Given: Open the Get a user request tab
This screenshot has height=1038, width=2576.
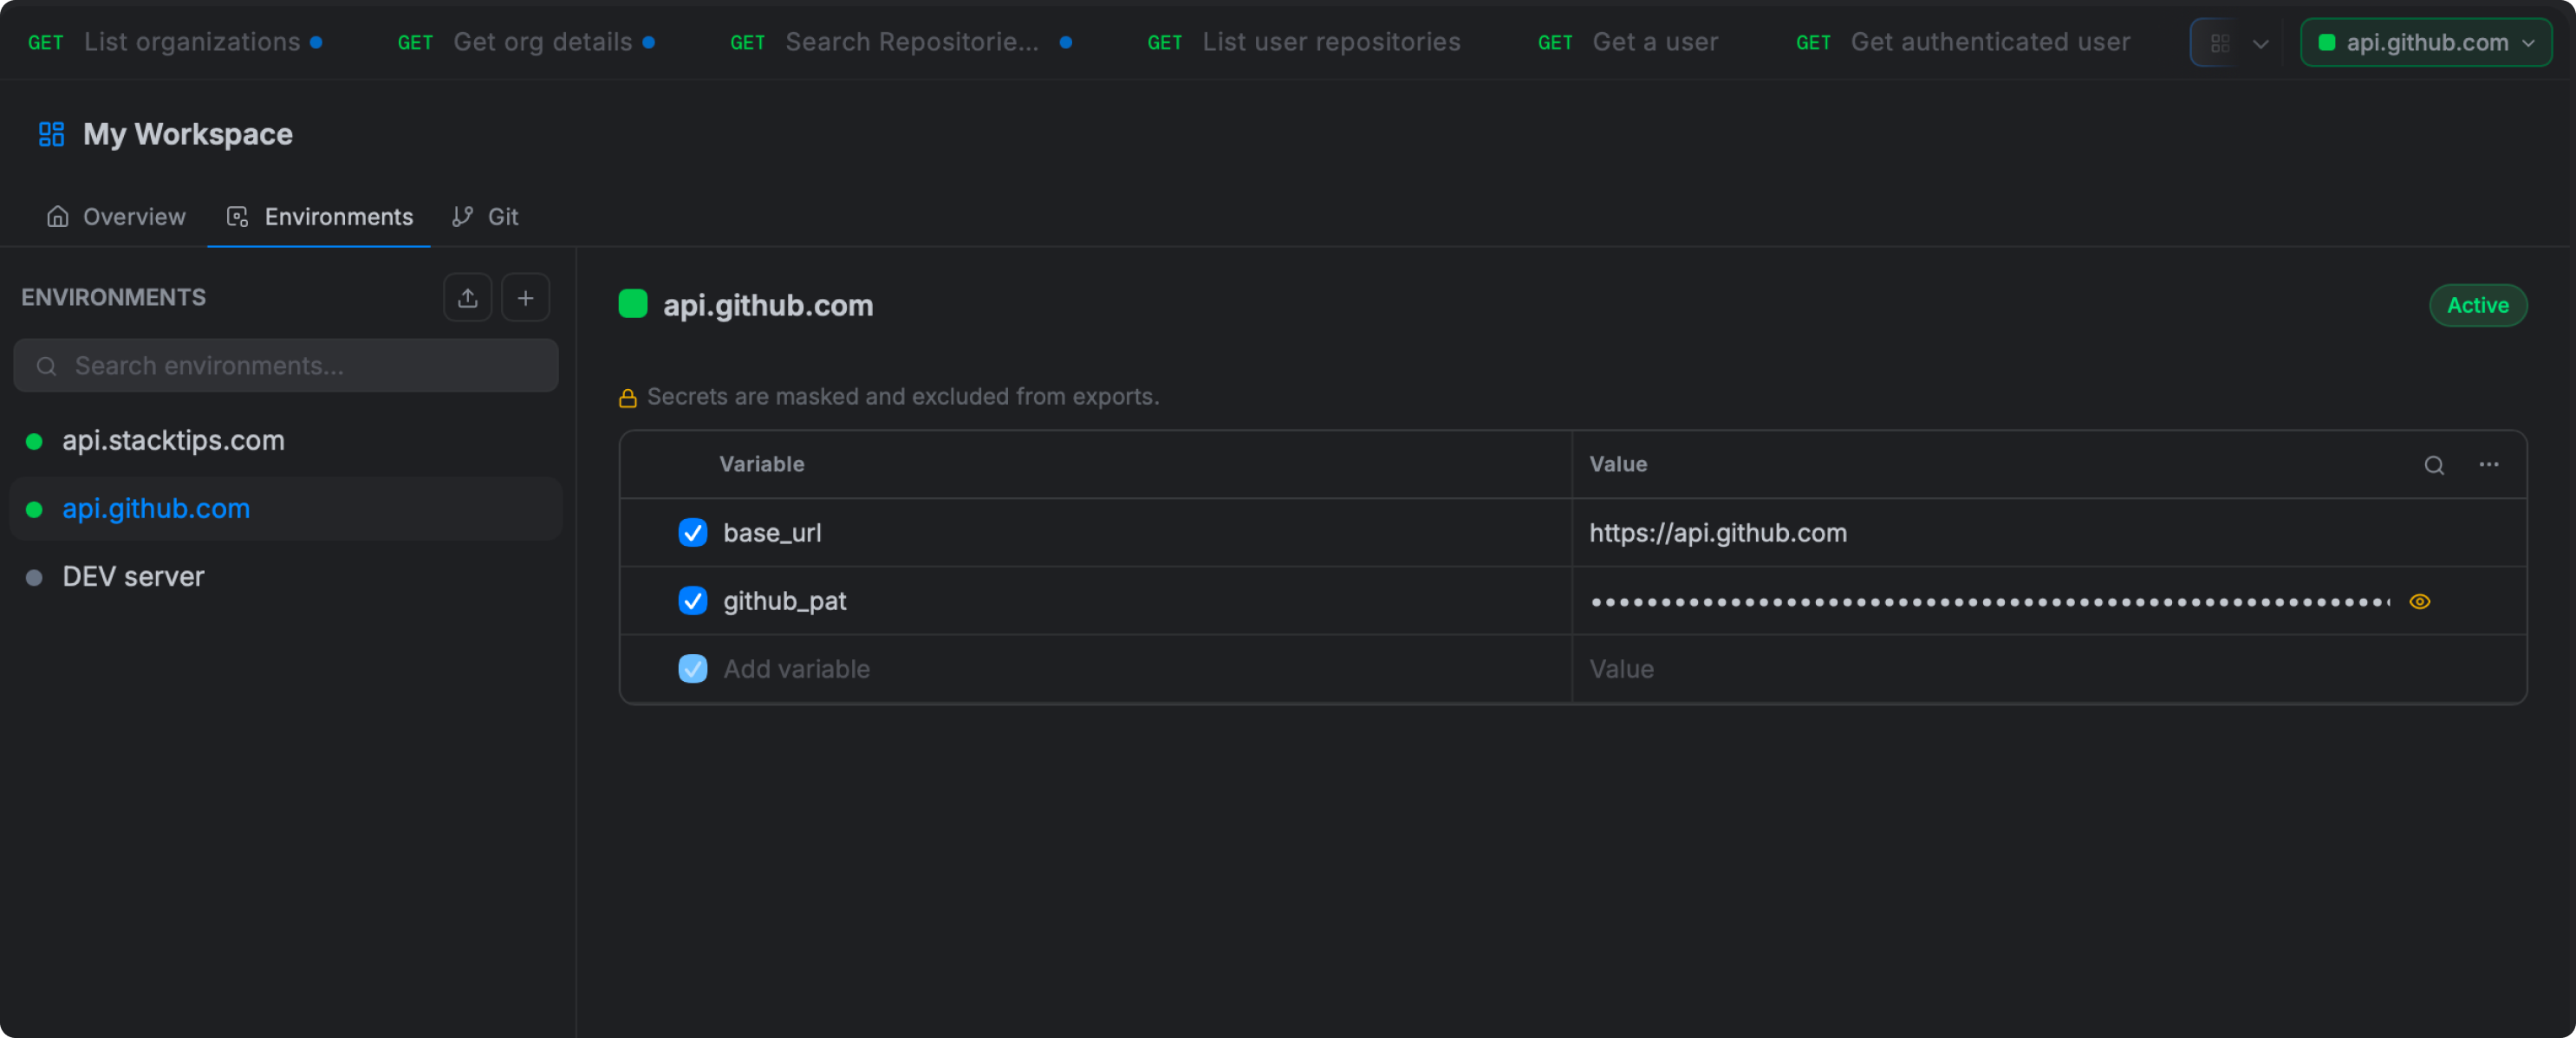Looking at the screenshot, I should coord(1628,42).
